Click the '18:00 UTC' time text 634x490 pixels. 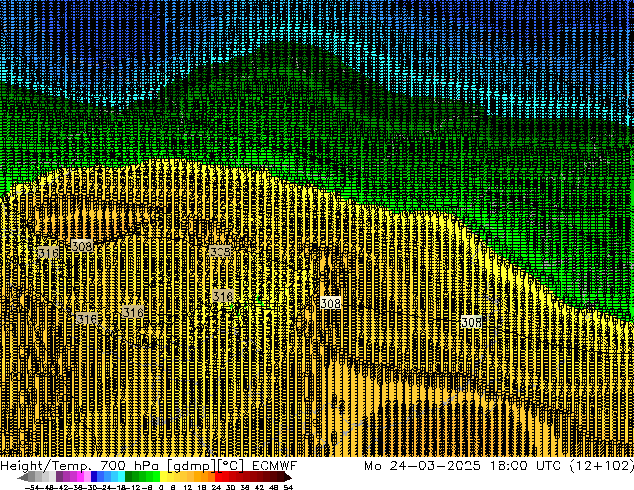[526, 466]
